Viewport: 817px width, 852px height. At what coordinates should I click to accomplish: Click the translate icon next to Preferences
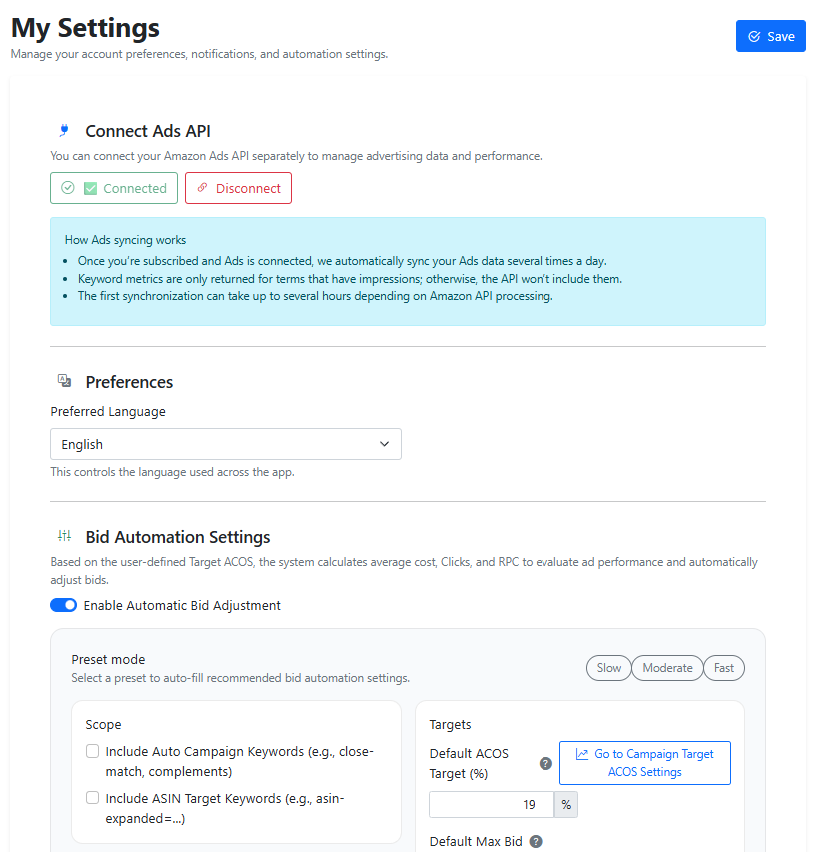click(64, 381)
